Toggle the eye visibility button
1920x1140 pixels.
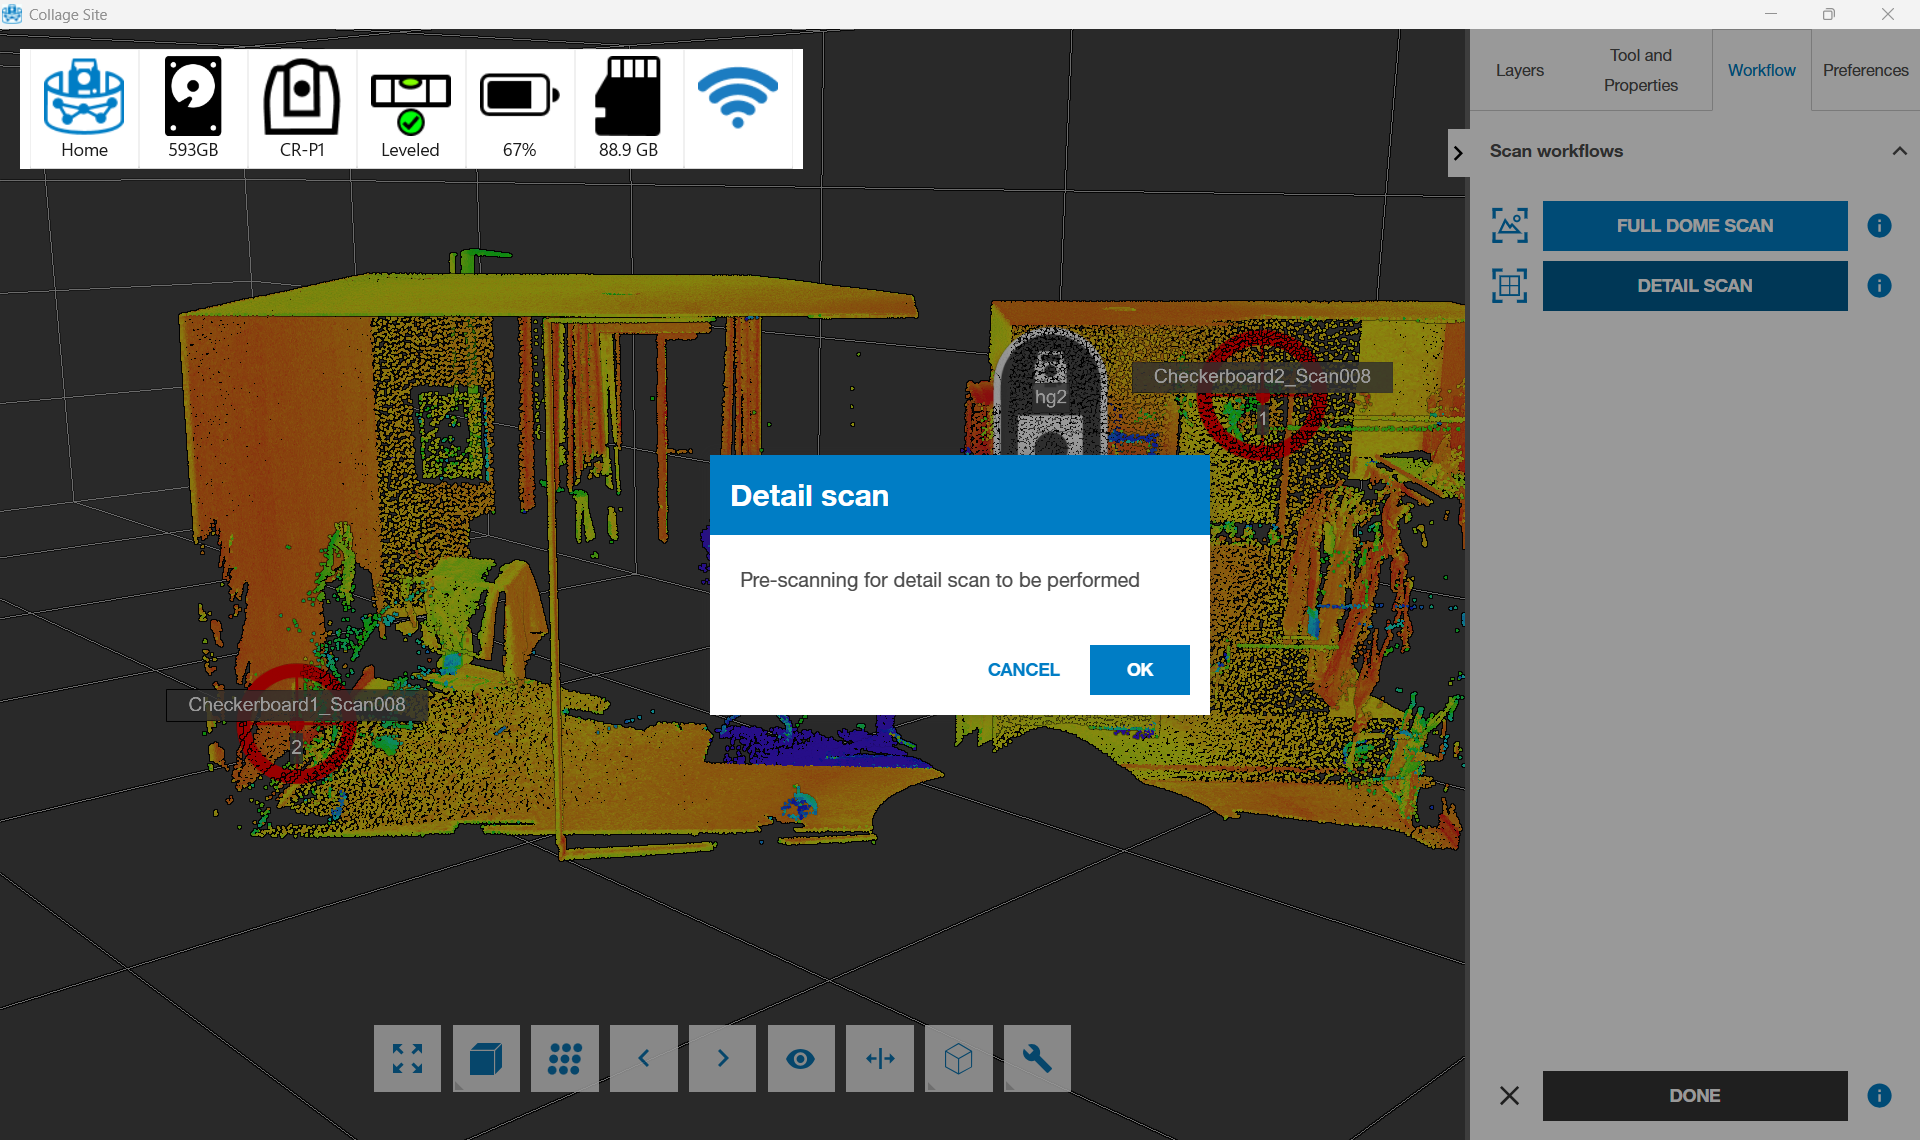(800, 1058)
